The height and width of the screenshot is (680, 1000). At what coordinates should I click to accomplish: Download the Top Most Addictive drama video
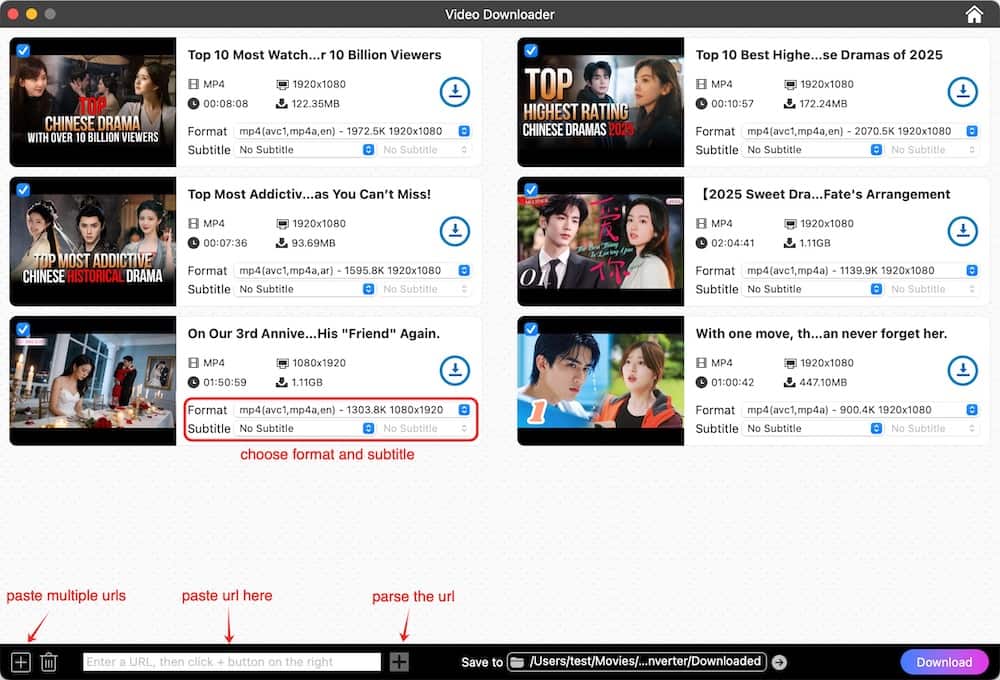[x=455, y=231]
